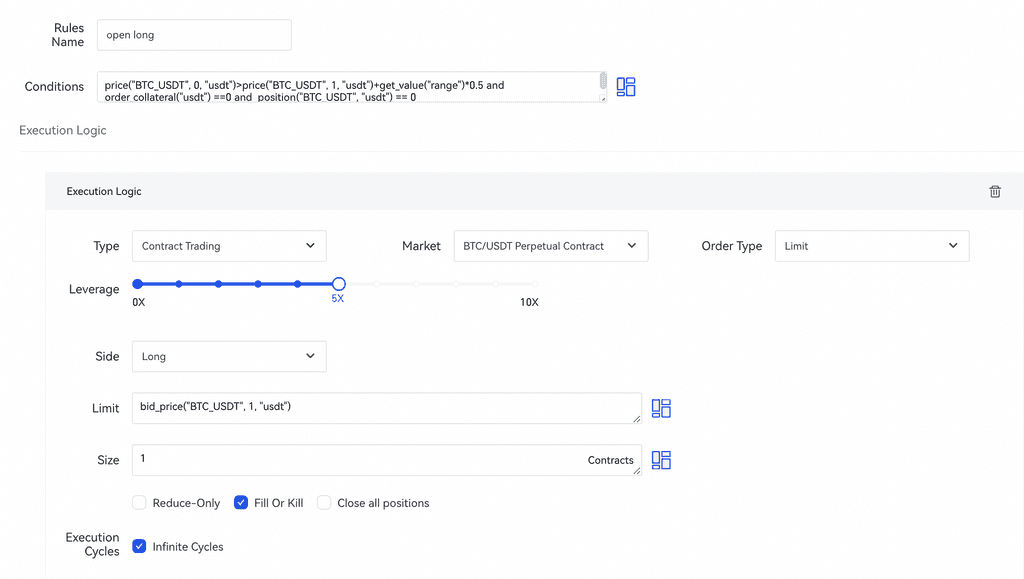Screen dimensions: 1024x579
Task: Open the expression builder icon beside the Size field
Action: click(661, 460)
